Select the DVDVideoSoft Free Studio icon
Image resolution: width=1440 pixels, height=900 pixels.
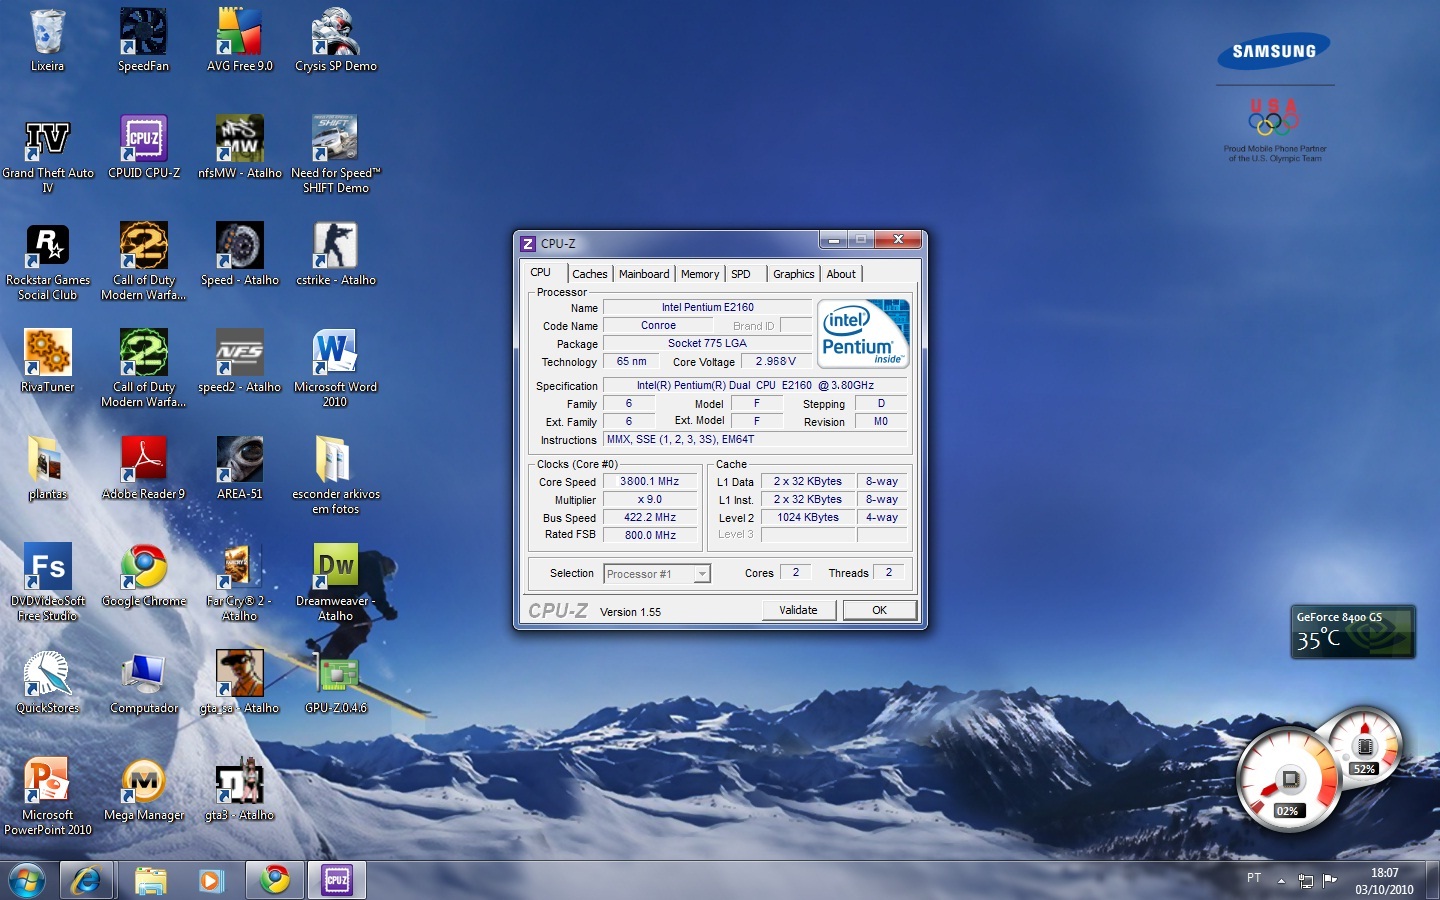point(47,582)
